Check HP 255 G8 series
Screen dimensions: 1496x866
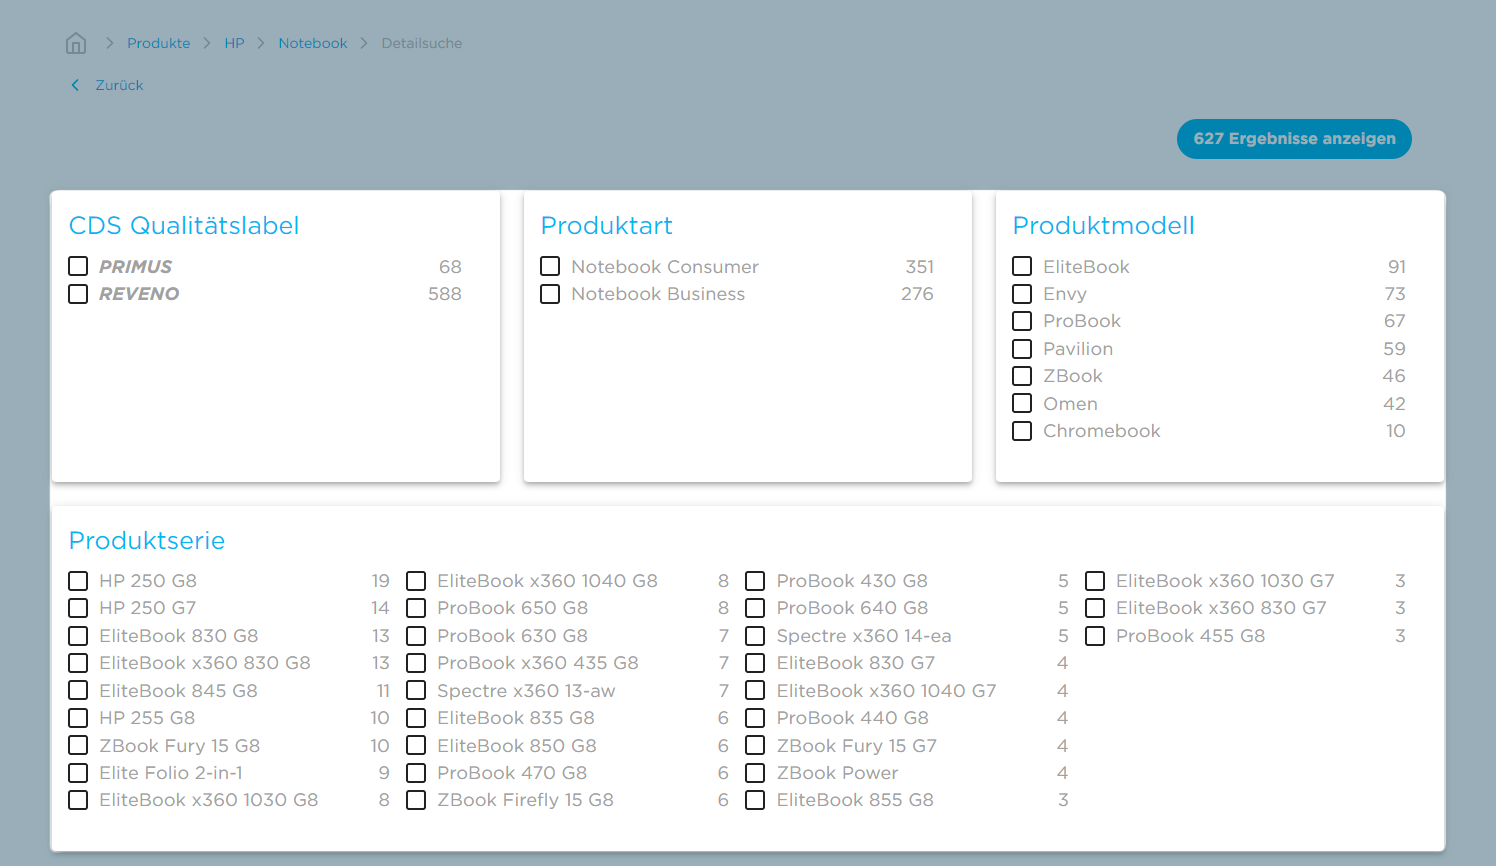(x=78, y=718)
